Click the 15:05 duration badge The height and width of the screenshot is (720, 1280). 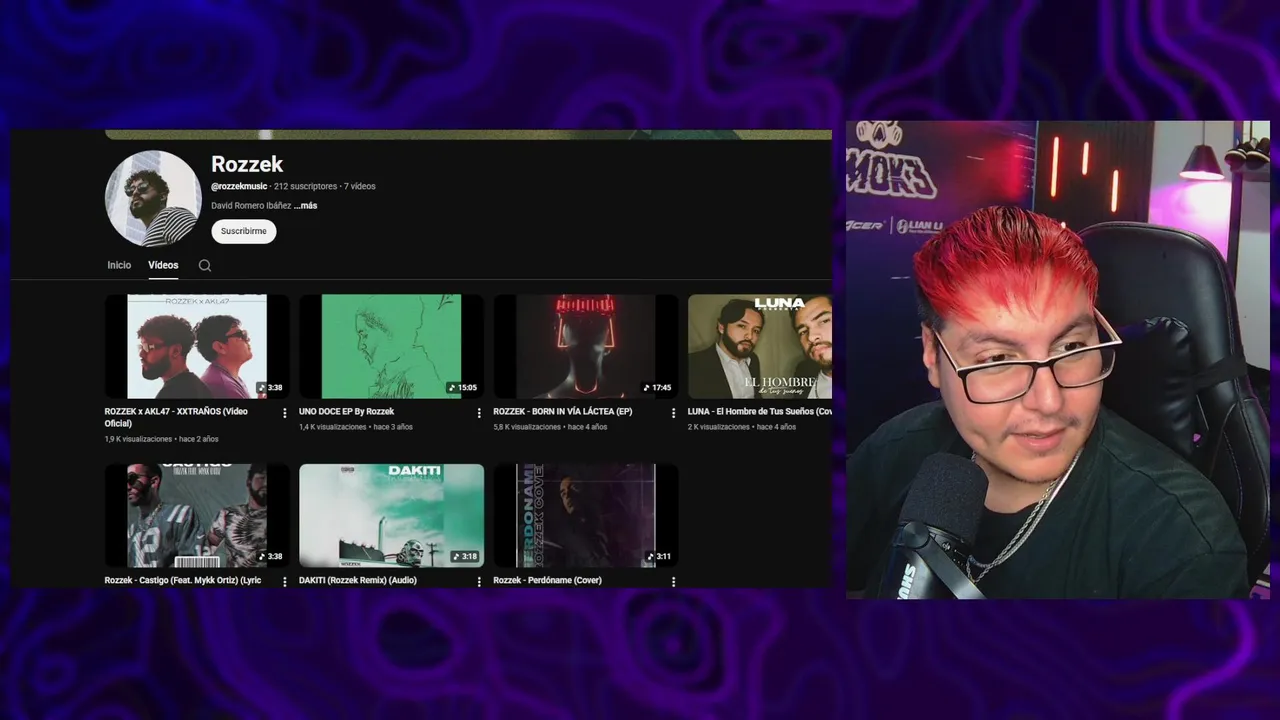tap(462, 388)
